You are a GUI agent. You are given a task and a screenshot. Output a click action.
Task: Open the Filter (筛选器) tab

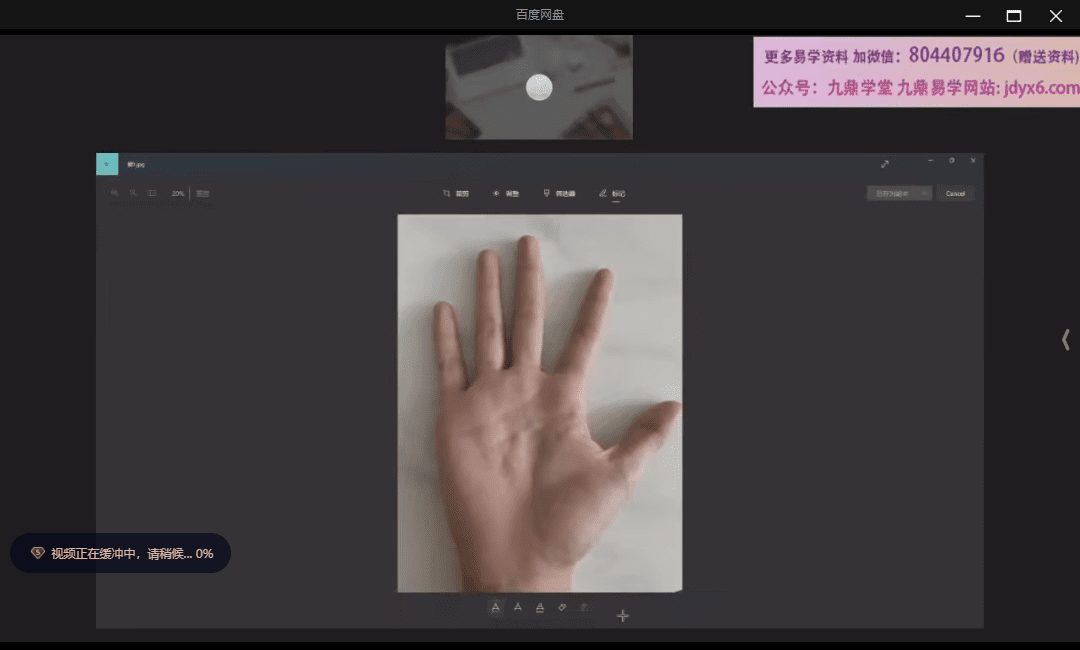pyautogui.click(x=559, y=194)
